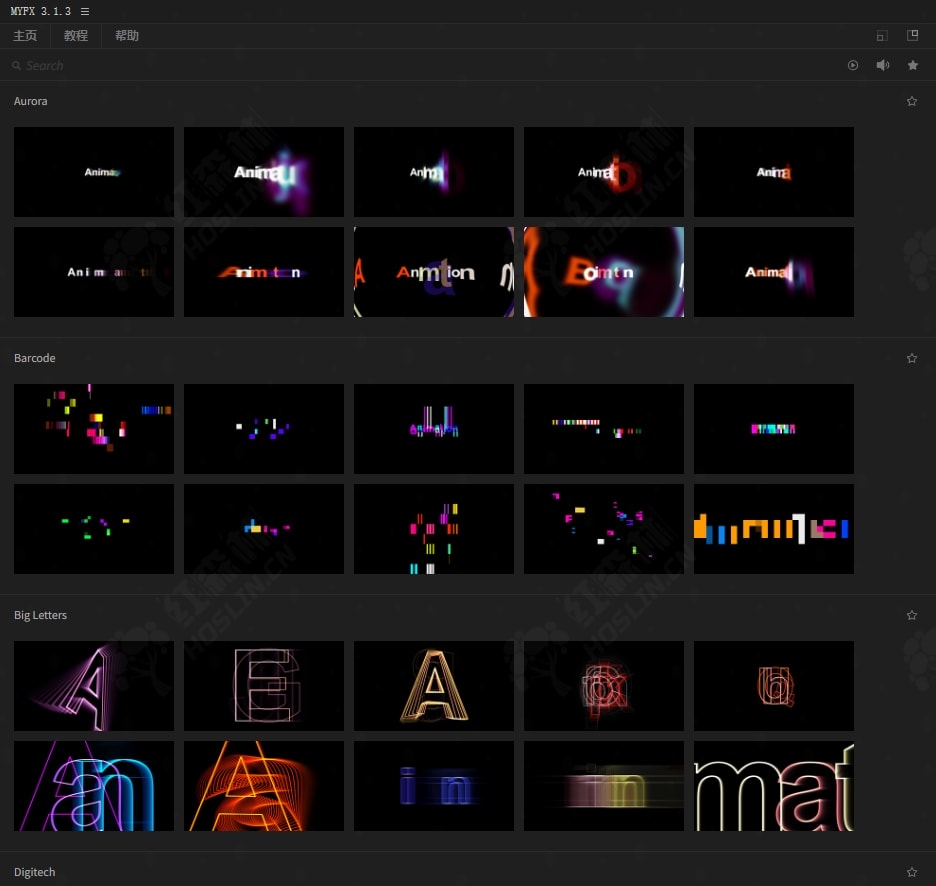Mute preview sound with speaker icon
Viewport: 936px width, 886px height.
883,65
